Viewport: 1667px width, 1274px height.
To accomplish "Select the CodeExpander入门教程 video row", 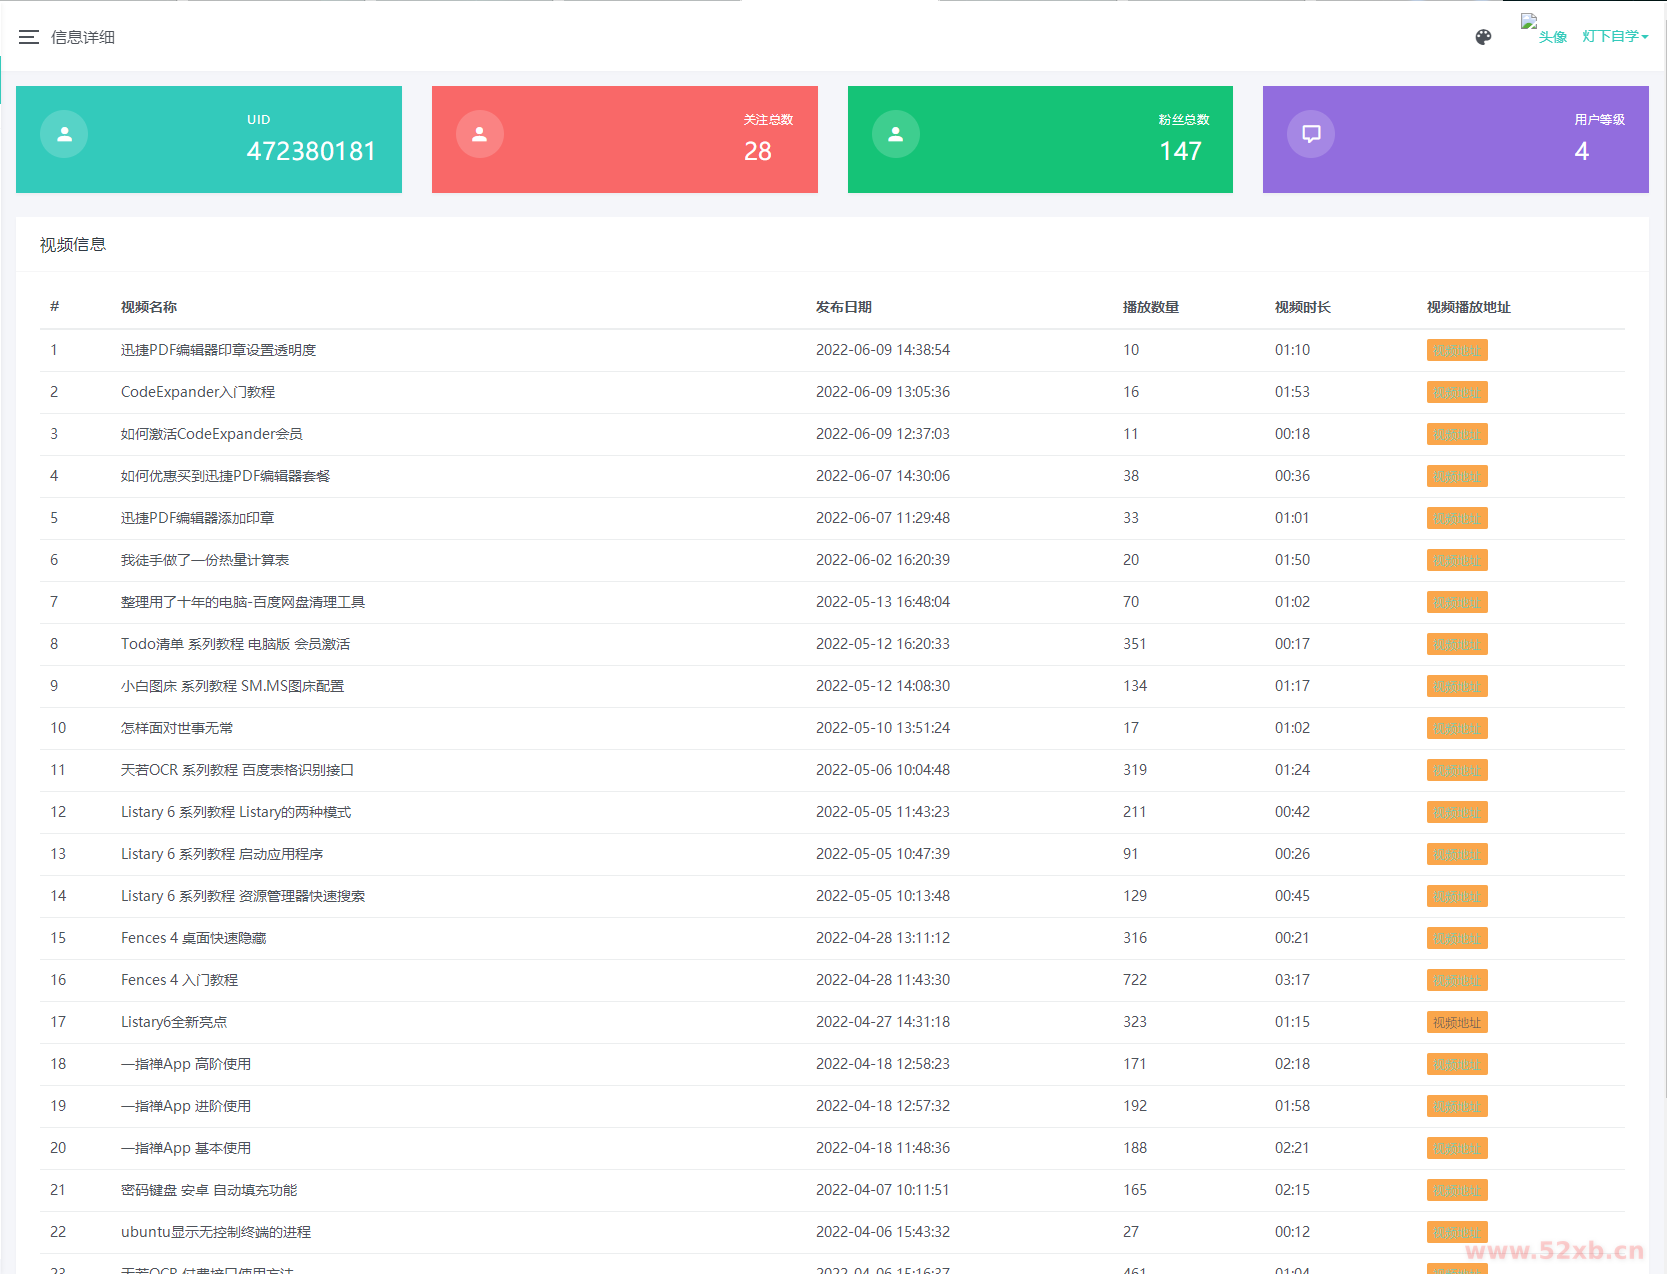I will tap(198, 392).
